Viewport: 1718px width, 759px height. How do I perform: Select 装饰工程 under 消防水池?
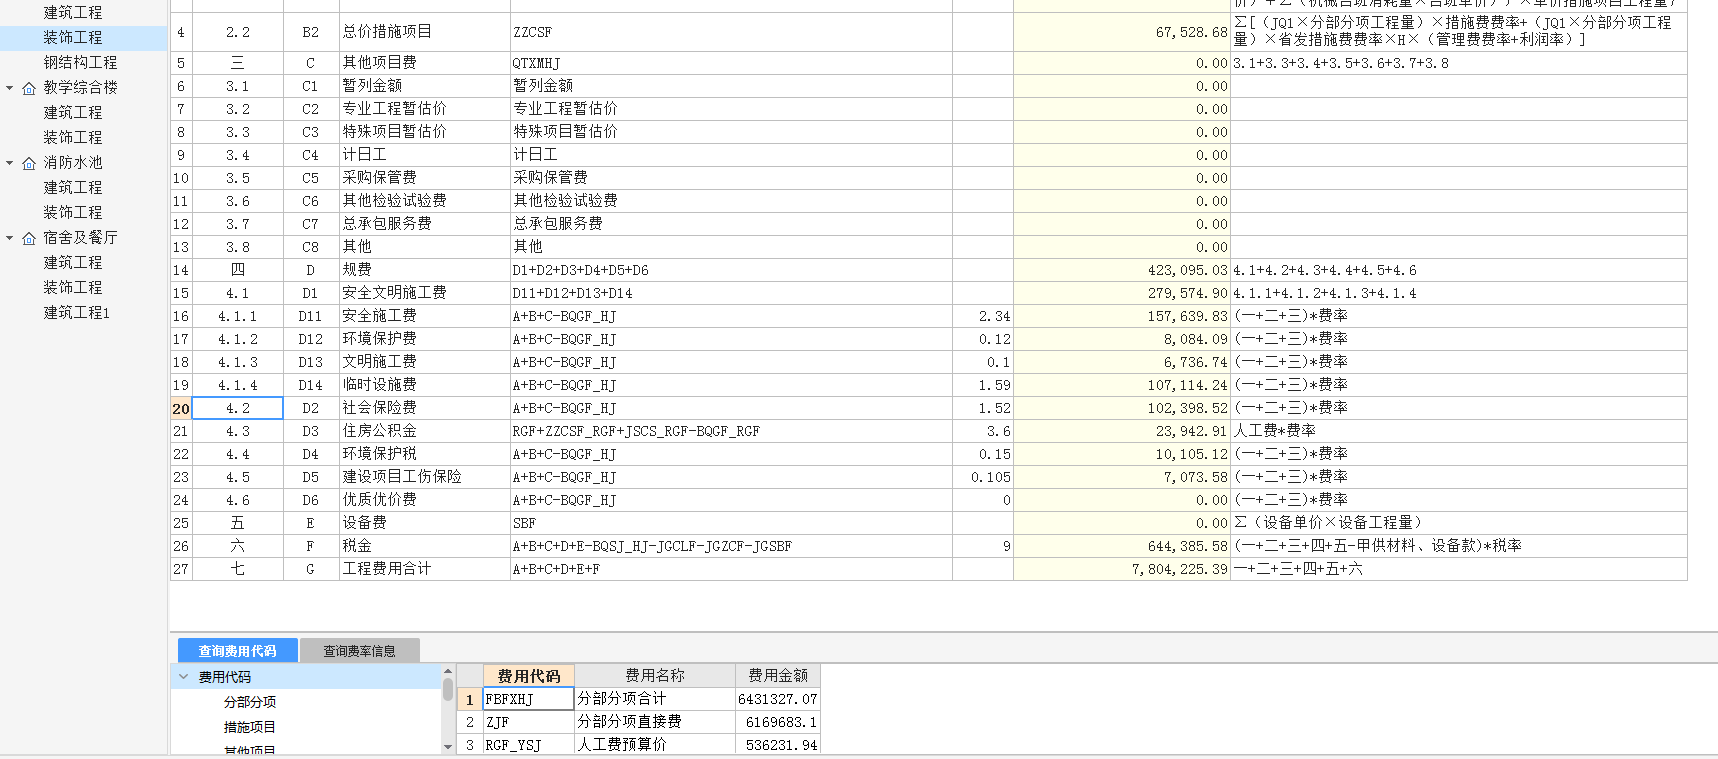click(x=72, y=213)
